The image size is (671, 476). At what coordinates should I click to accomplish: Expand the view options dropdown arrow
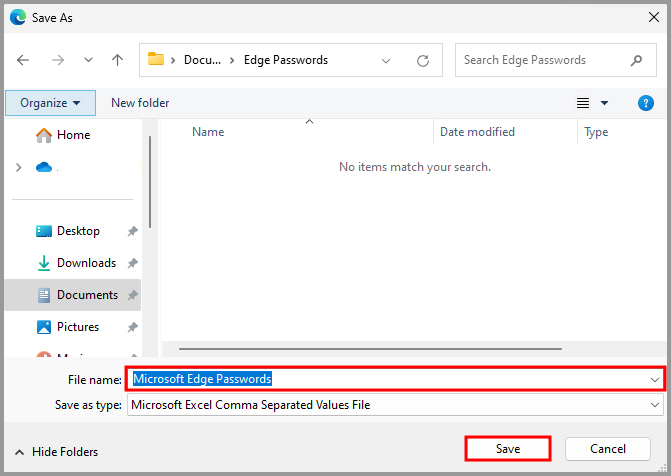pyautogui.click(x=605, y=103)
